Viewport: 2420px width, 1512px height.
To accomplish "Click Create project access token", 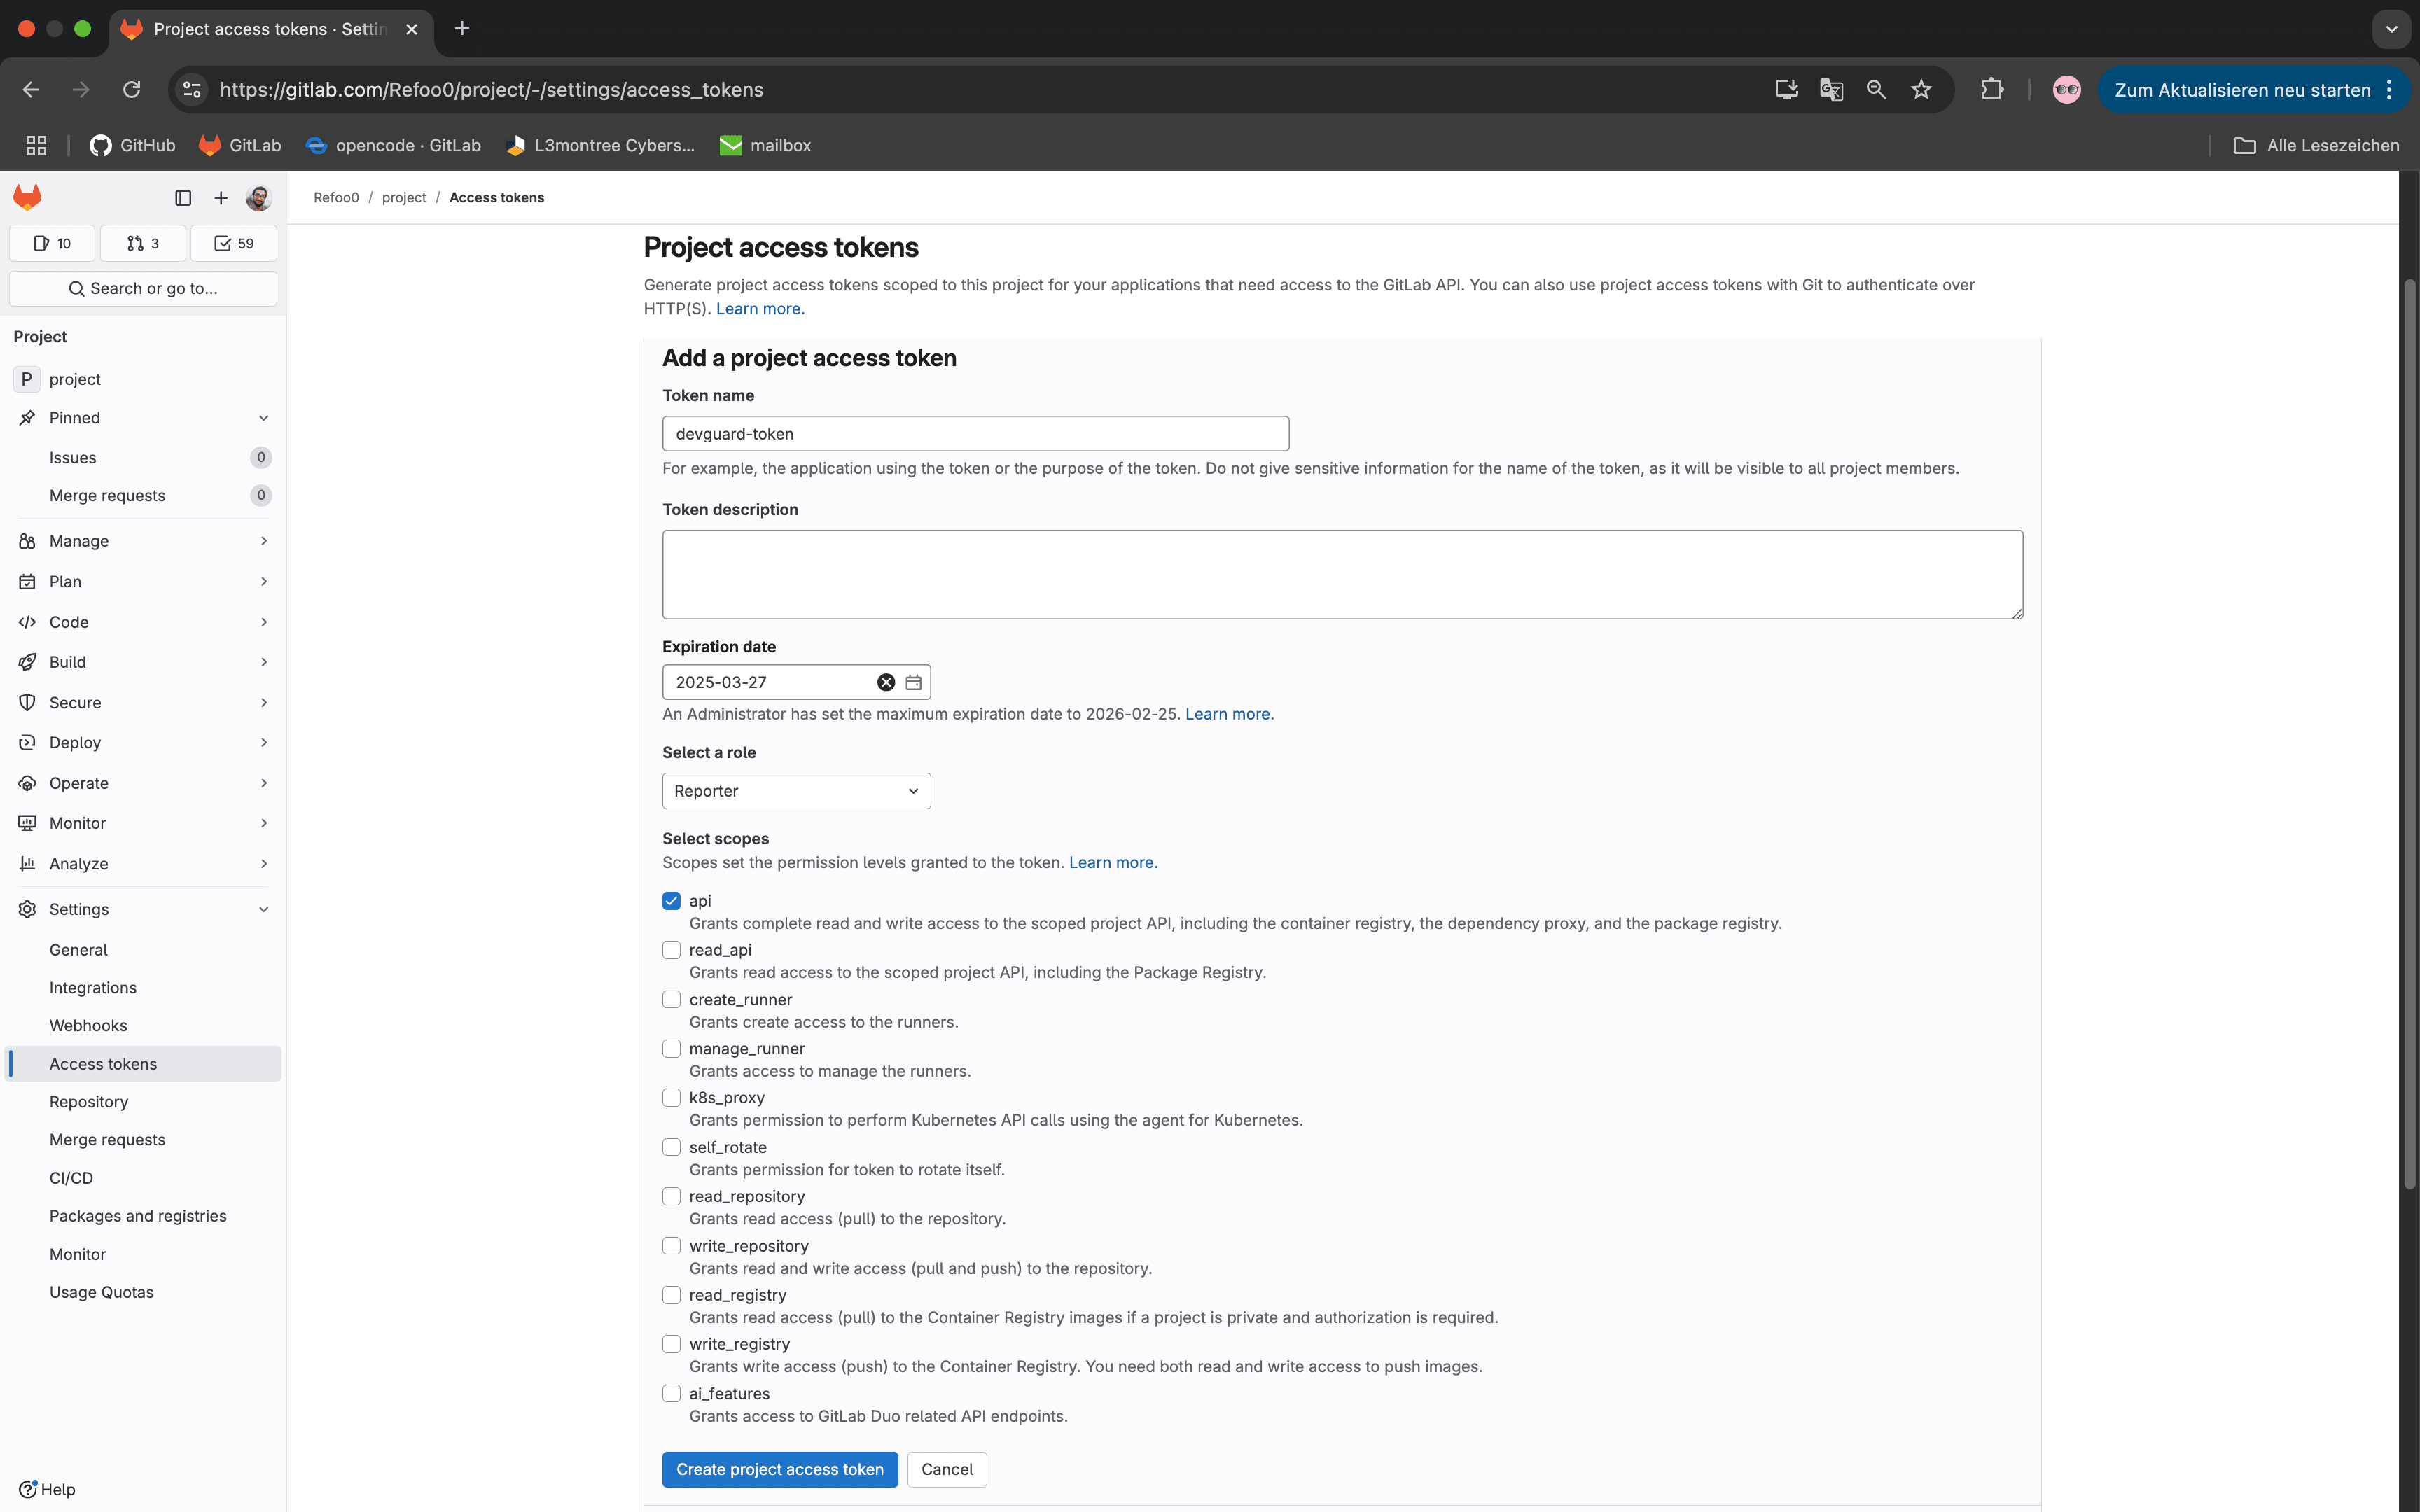I will pos(779,1468).
